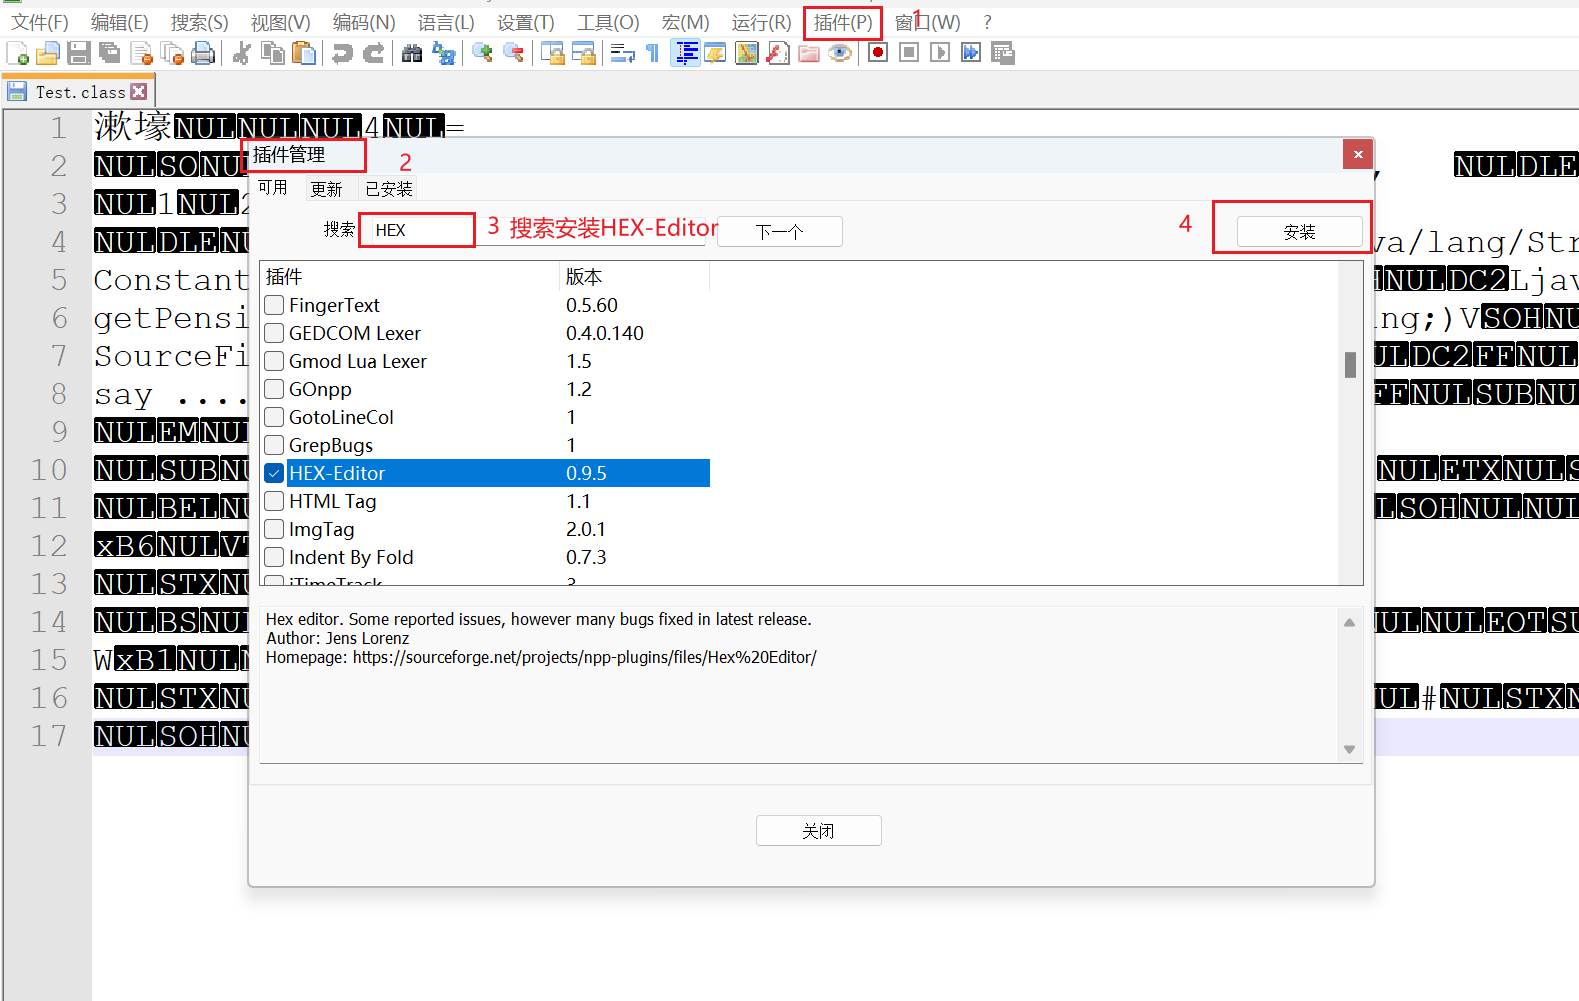This screenshot has height=1001, width=1579.
Task: Click the Close All documents toolbar icon
Action: click(x=172, y=53)
